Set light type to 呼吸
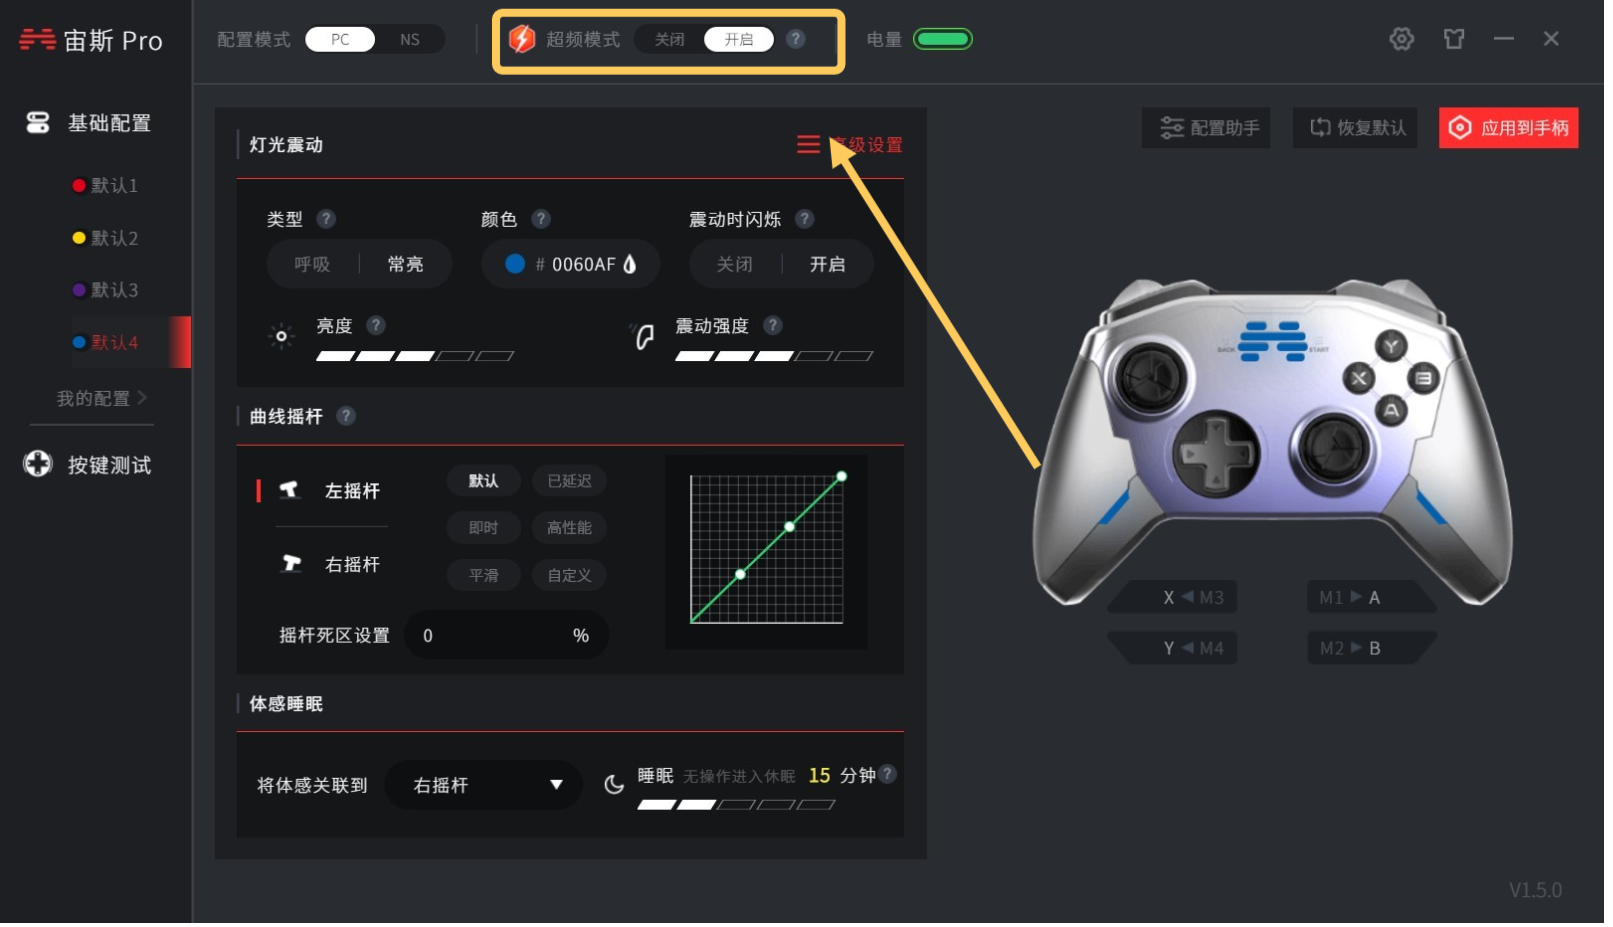The height and width of the screenshot is (927, 1613). [x=314, y=265]
